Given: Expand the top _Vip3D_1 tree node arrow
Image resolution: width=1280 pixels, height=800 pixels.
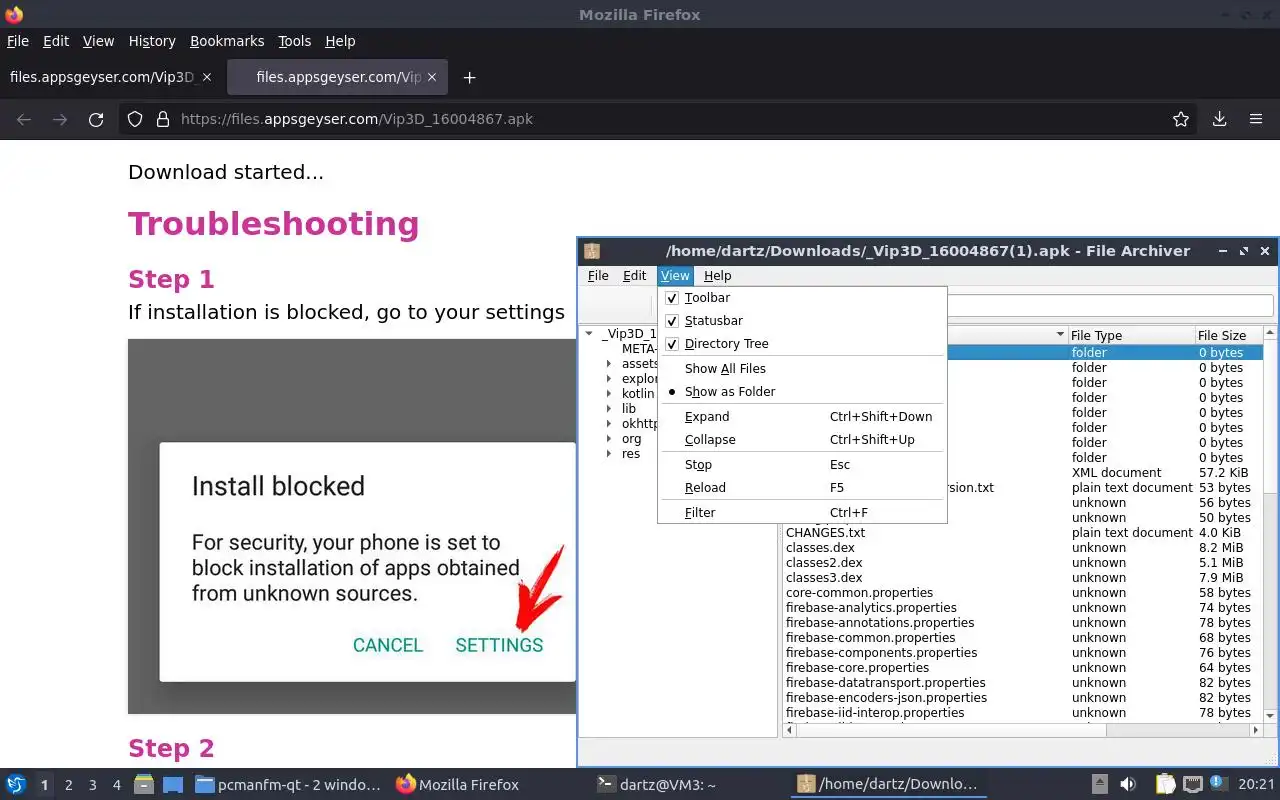Looking at the screenshot, I should point(589,334).
